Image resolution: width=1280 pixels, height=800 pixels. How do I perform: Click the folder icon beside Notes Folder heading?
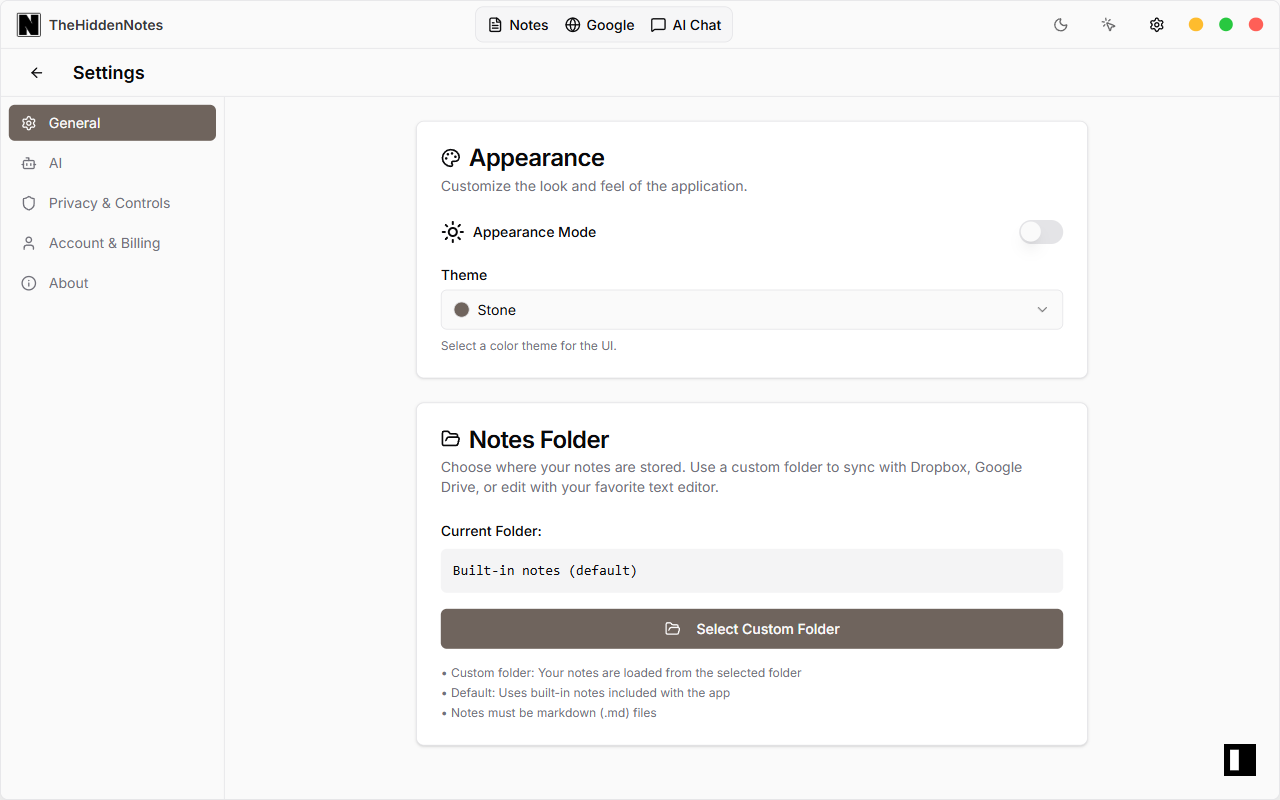pyautogui.click(x=450, y=438)
